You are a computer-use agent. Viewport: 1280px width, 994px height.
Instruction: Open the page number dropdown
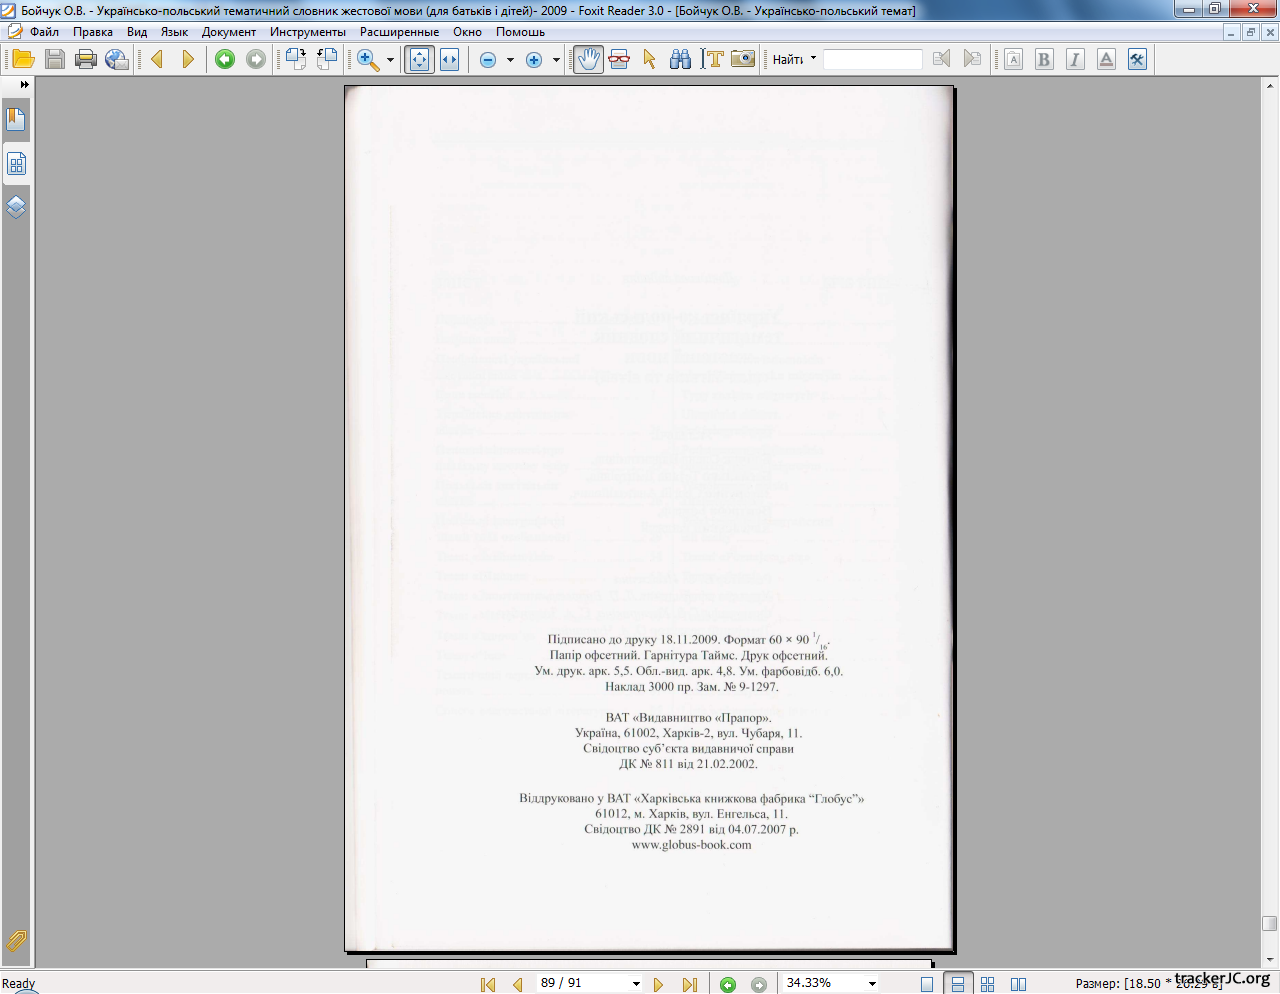[x=636, y=984]
